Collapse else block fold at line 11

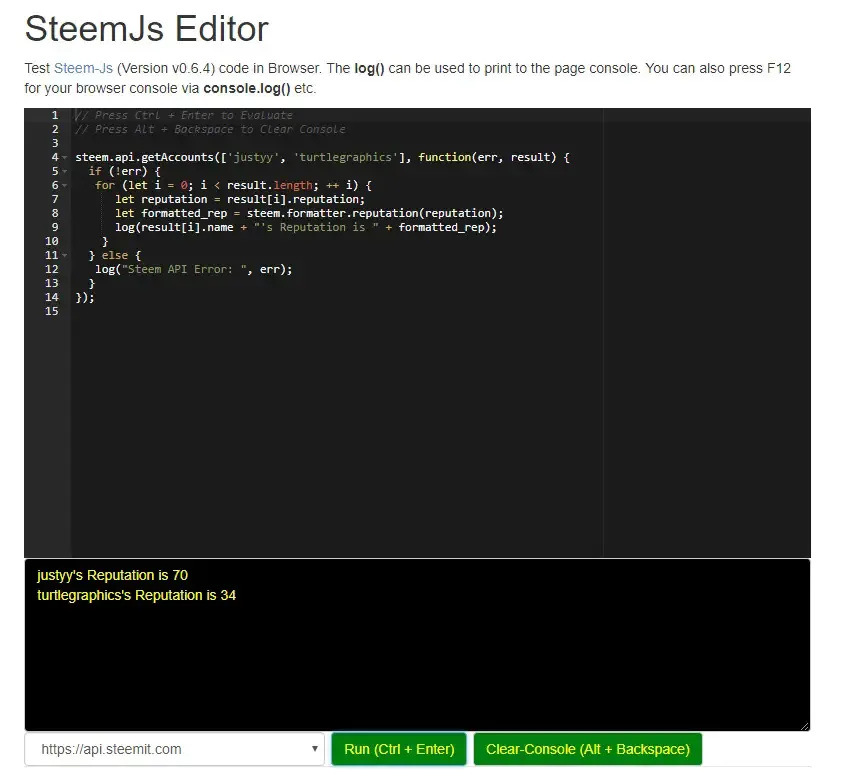(x=65, y=255)
